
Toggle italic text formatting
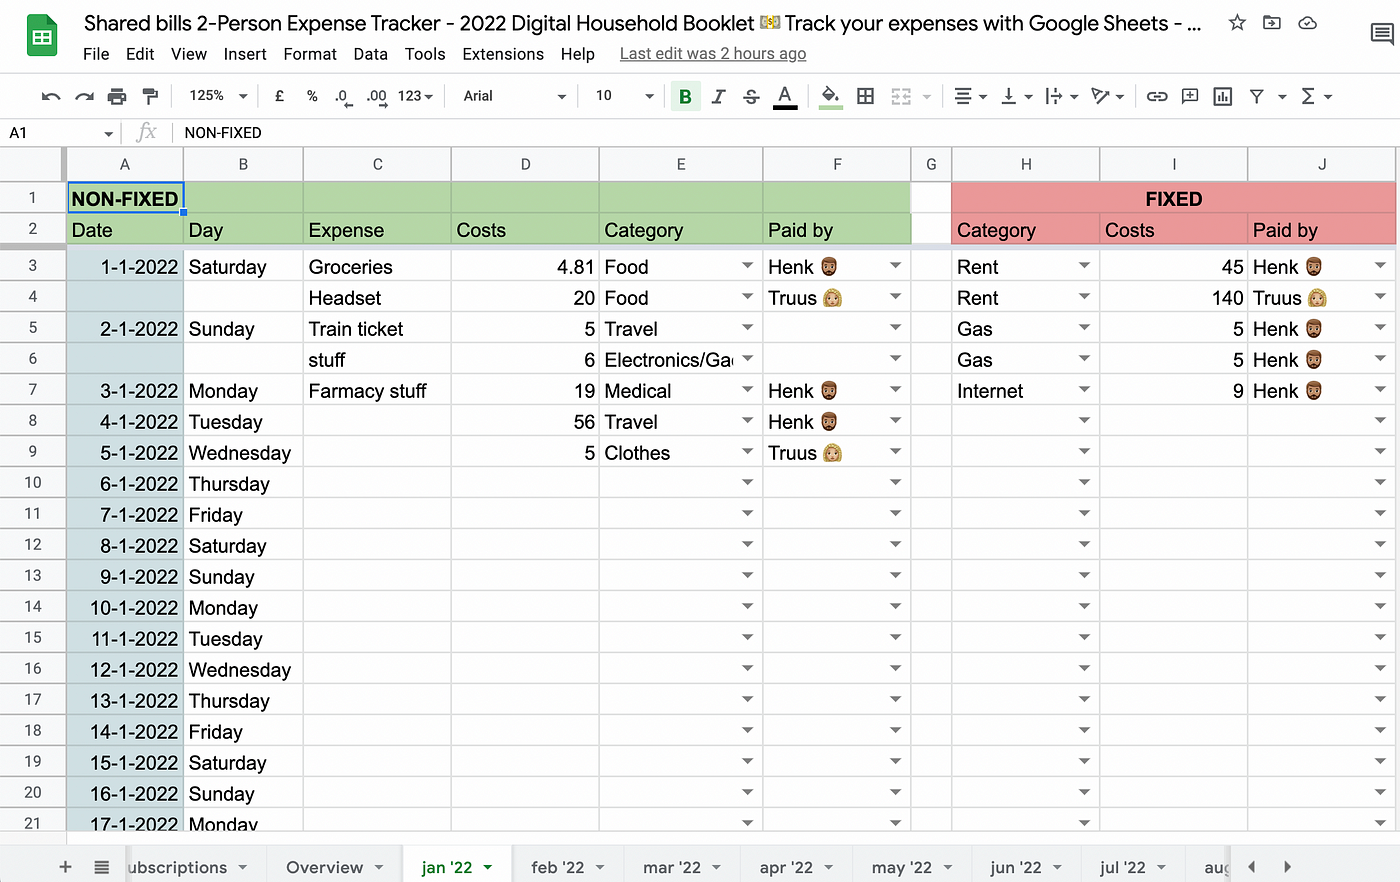coord(718,96)
